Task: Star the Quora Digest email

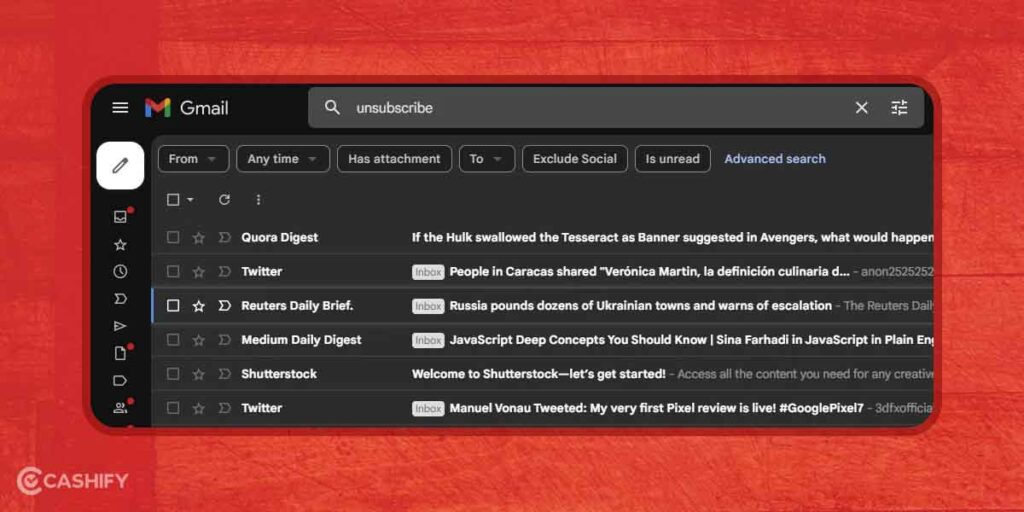Action: point(199,238)
